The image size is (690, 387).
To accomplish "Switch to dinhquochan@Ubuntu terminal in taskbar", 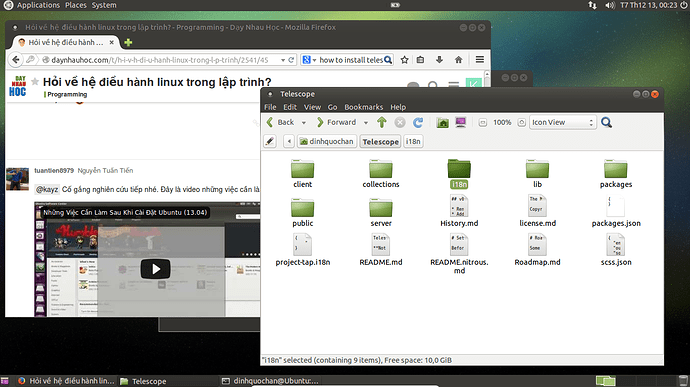I will [x=270, y=381].
